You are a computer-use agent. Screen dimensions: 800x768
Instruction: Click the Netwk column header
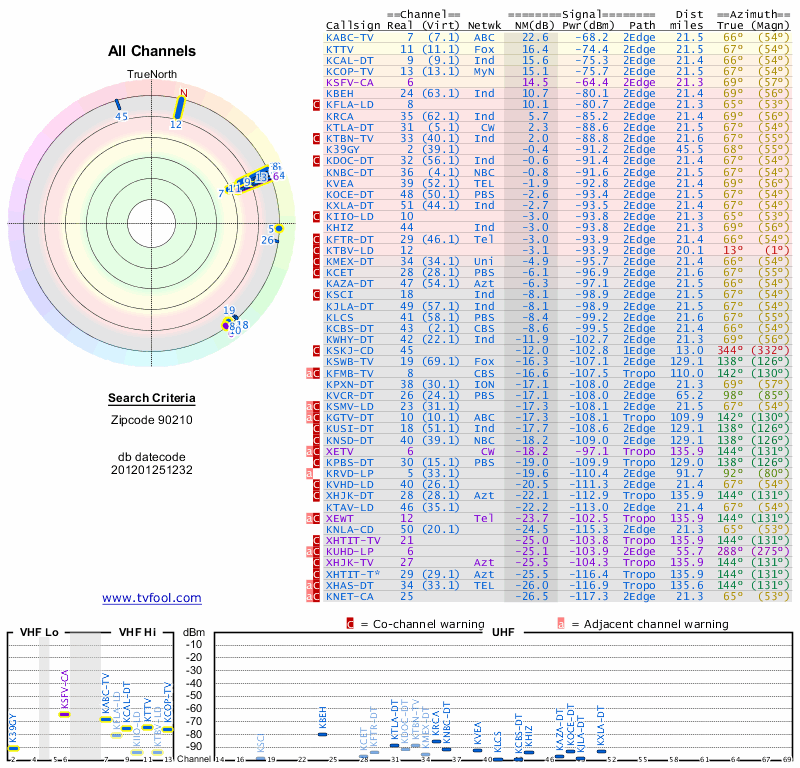[x=484, y=26]
